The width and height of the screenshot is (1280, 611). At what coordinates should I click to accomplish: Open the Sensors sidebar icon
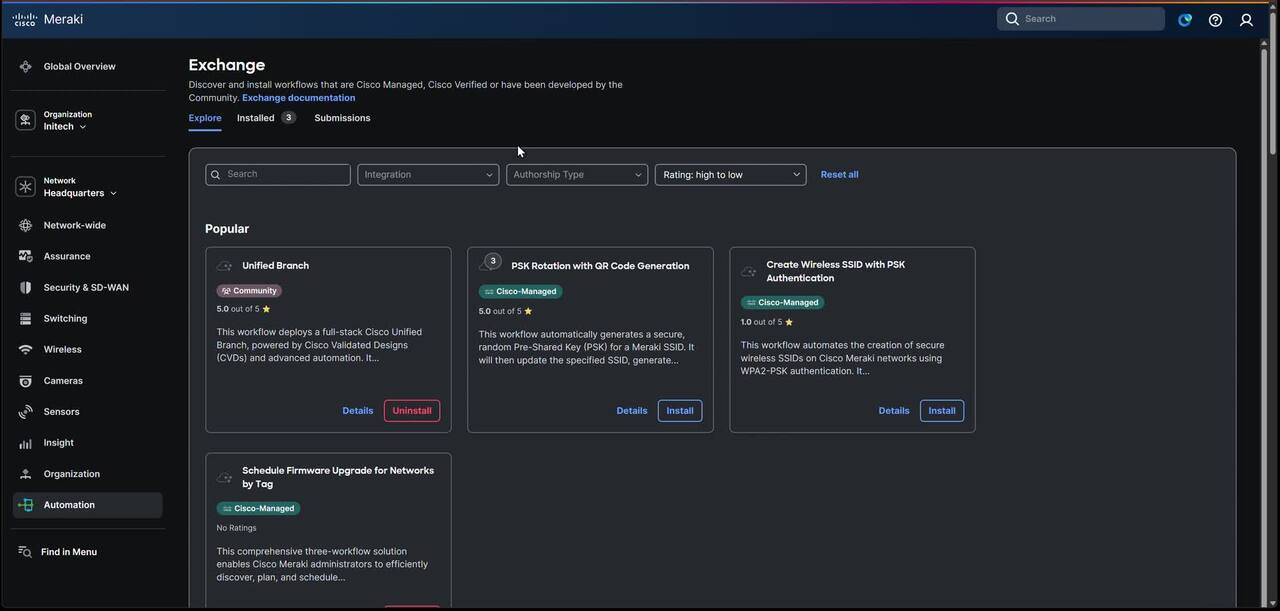(x=25, y=412)
